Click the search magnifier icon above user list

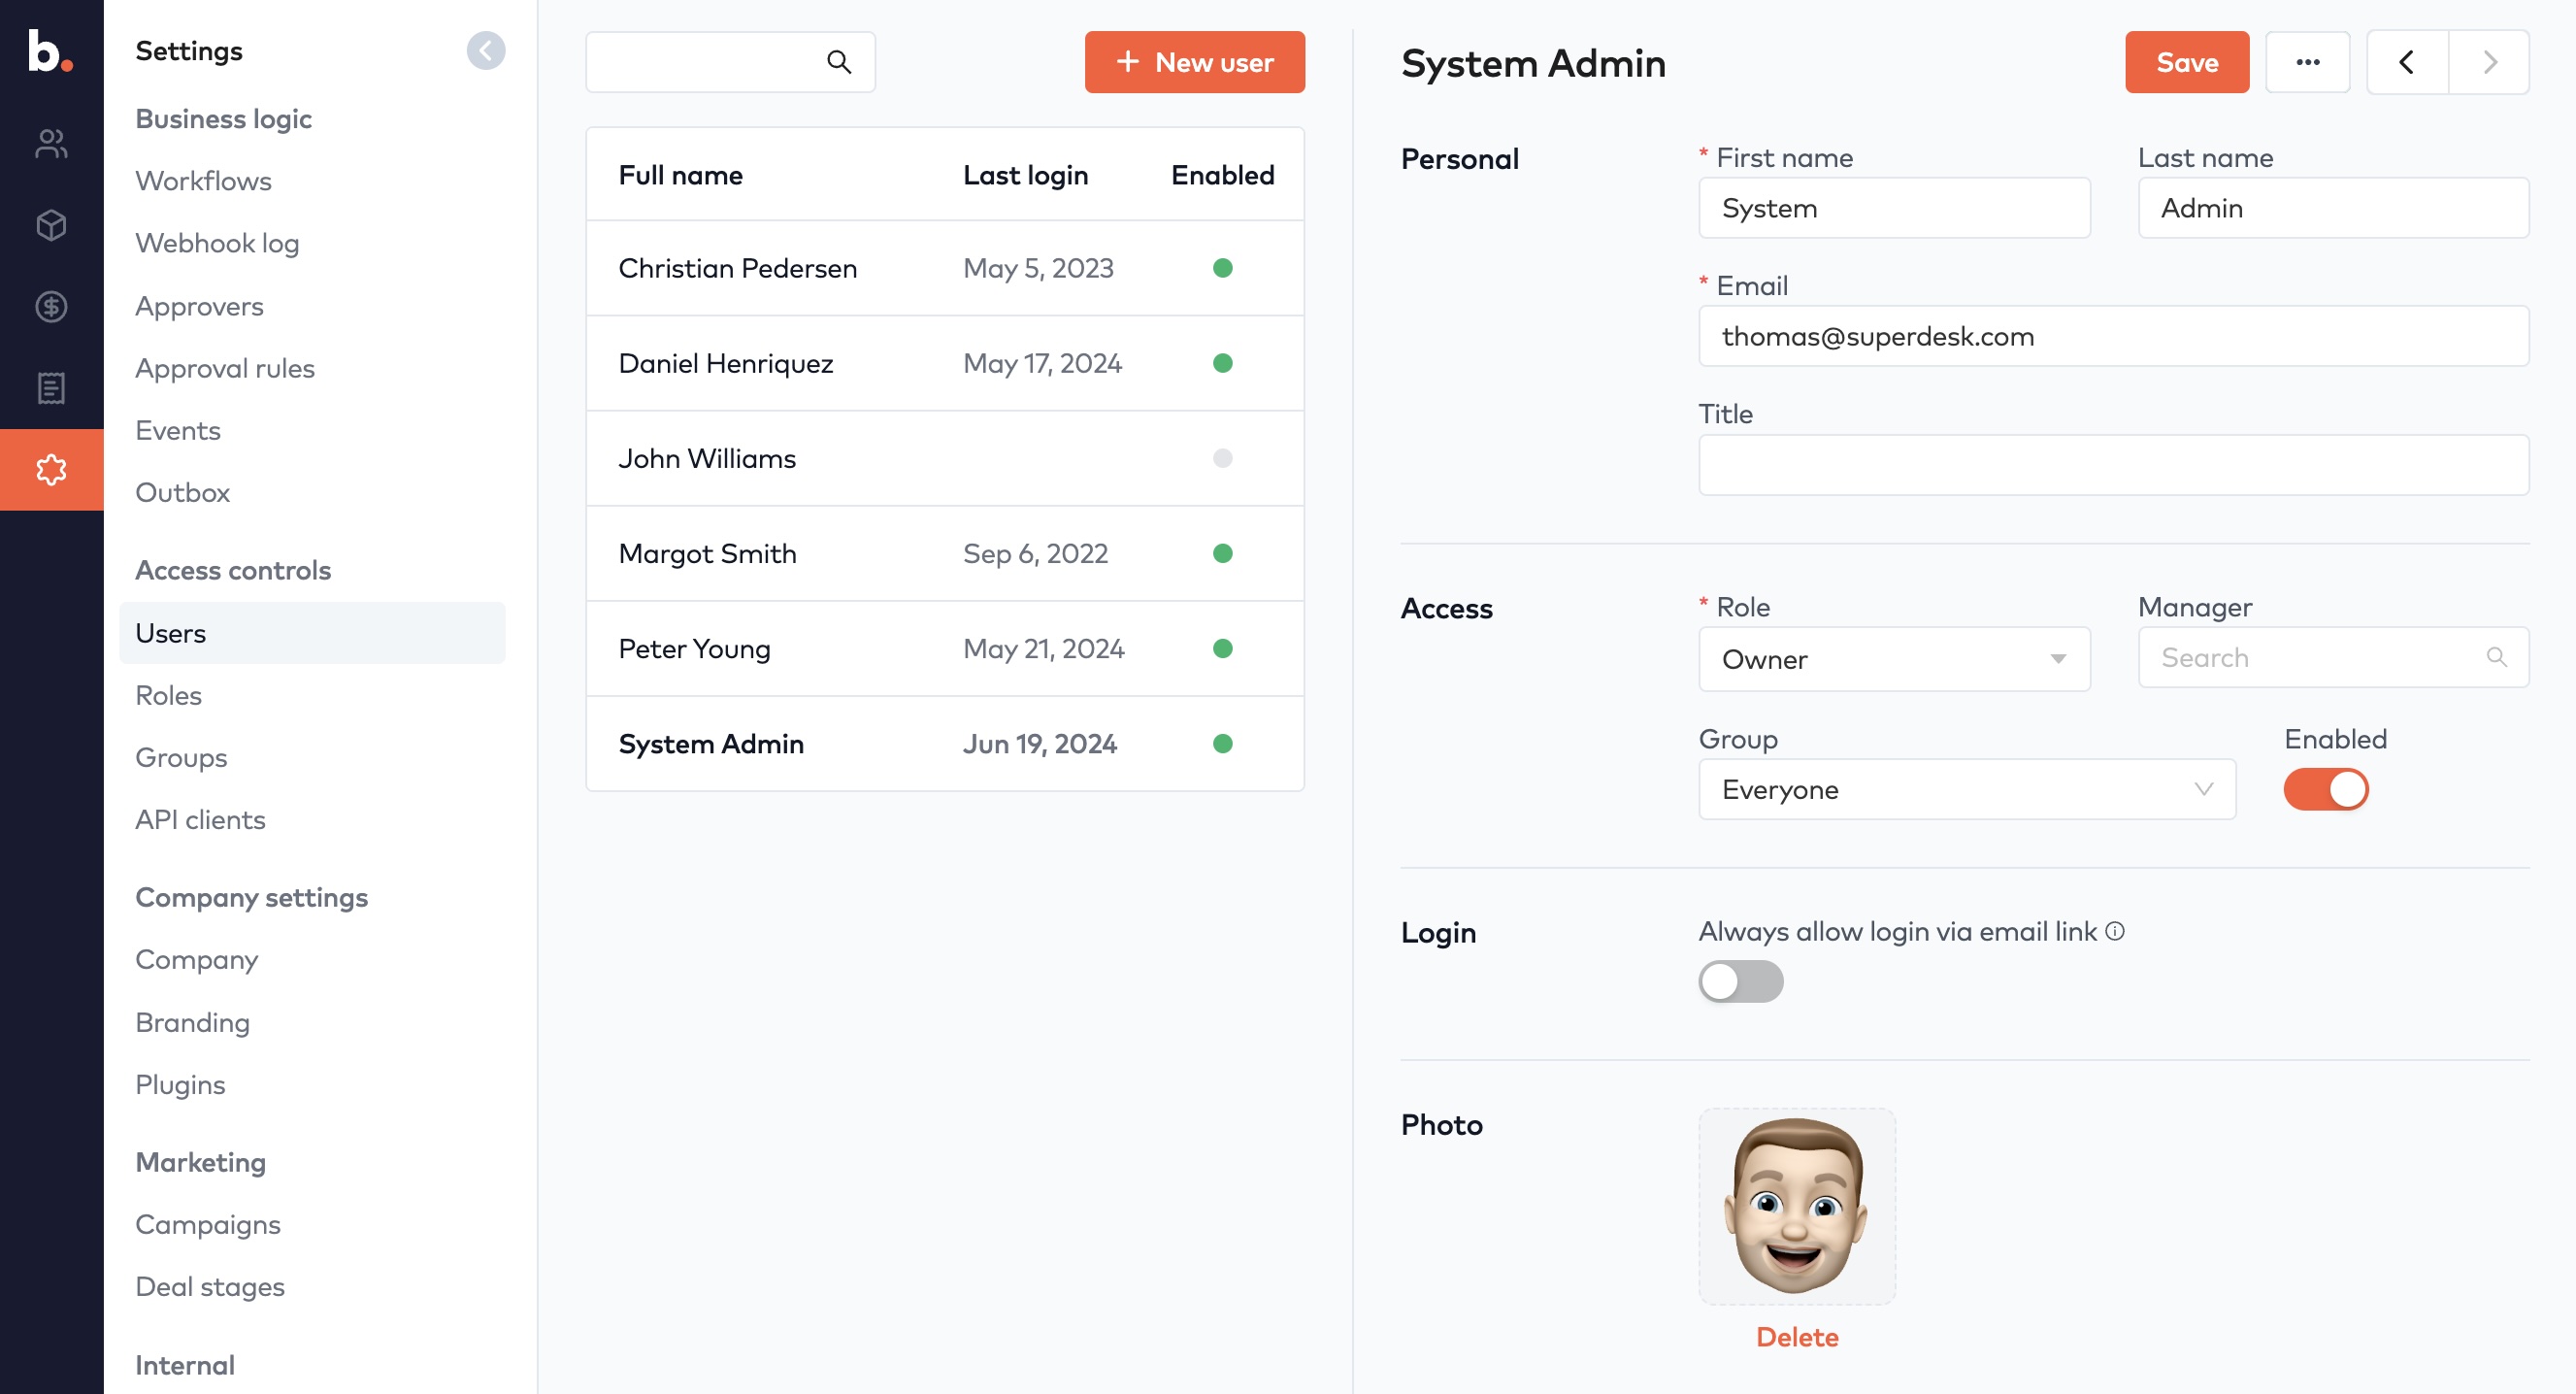pos(838,62)
